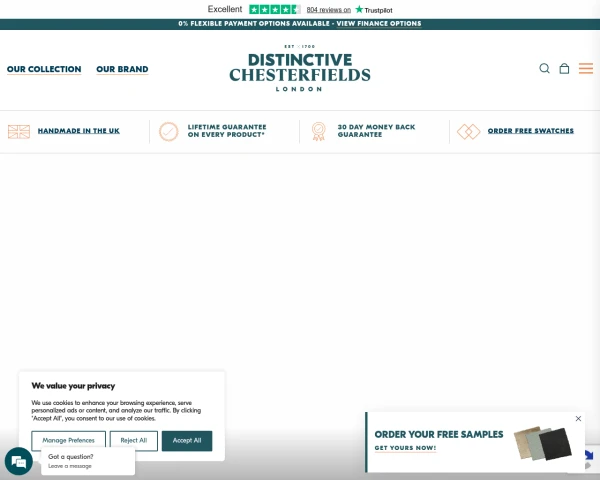600x480 pixels.
Task: Click View Finance Options link
Action: (379, 24)
